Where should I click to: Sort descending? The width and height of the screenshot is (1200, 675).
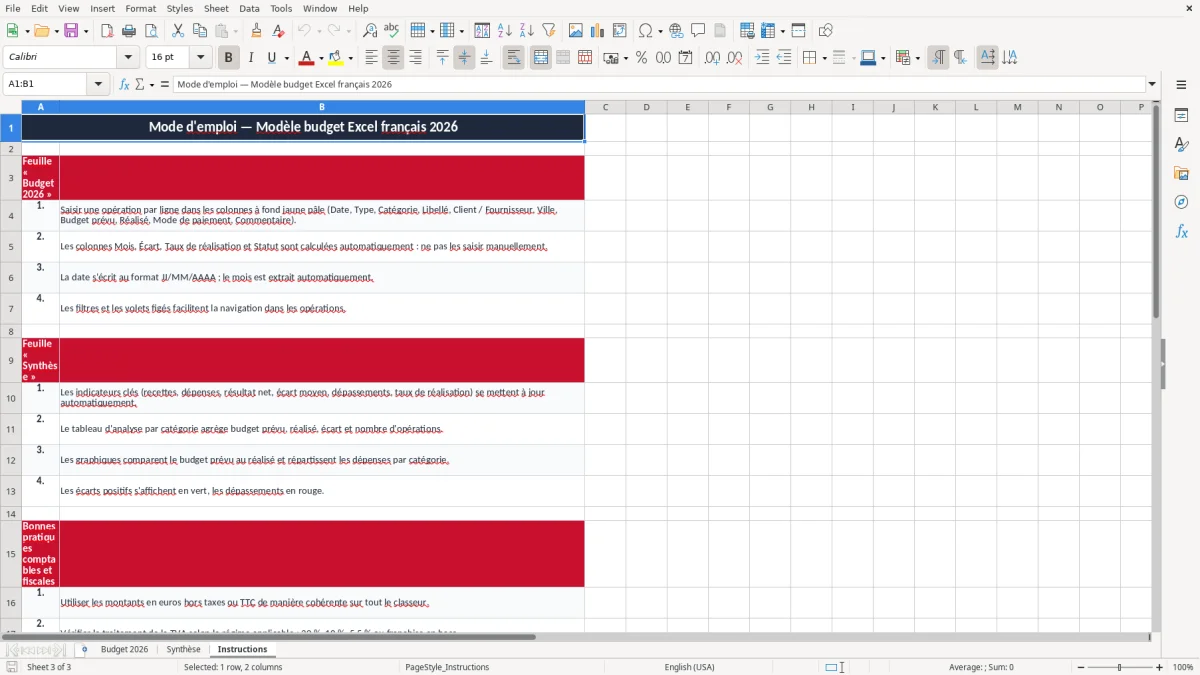click(527, 31)
